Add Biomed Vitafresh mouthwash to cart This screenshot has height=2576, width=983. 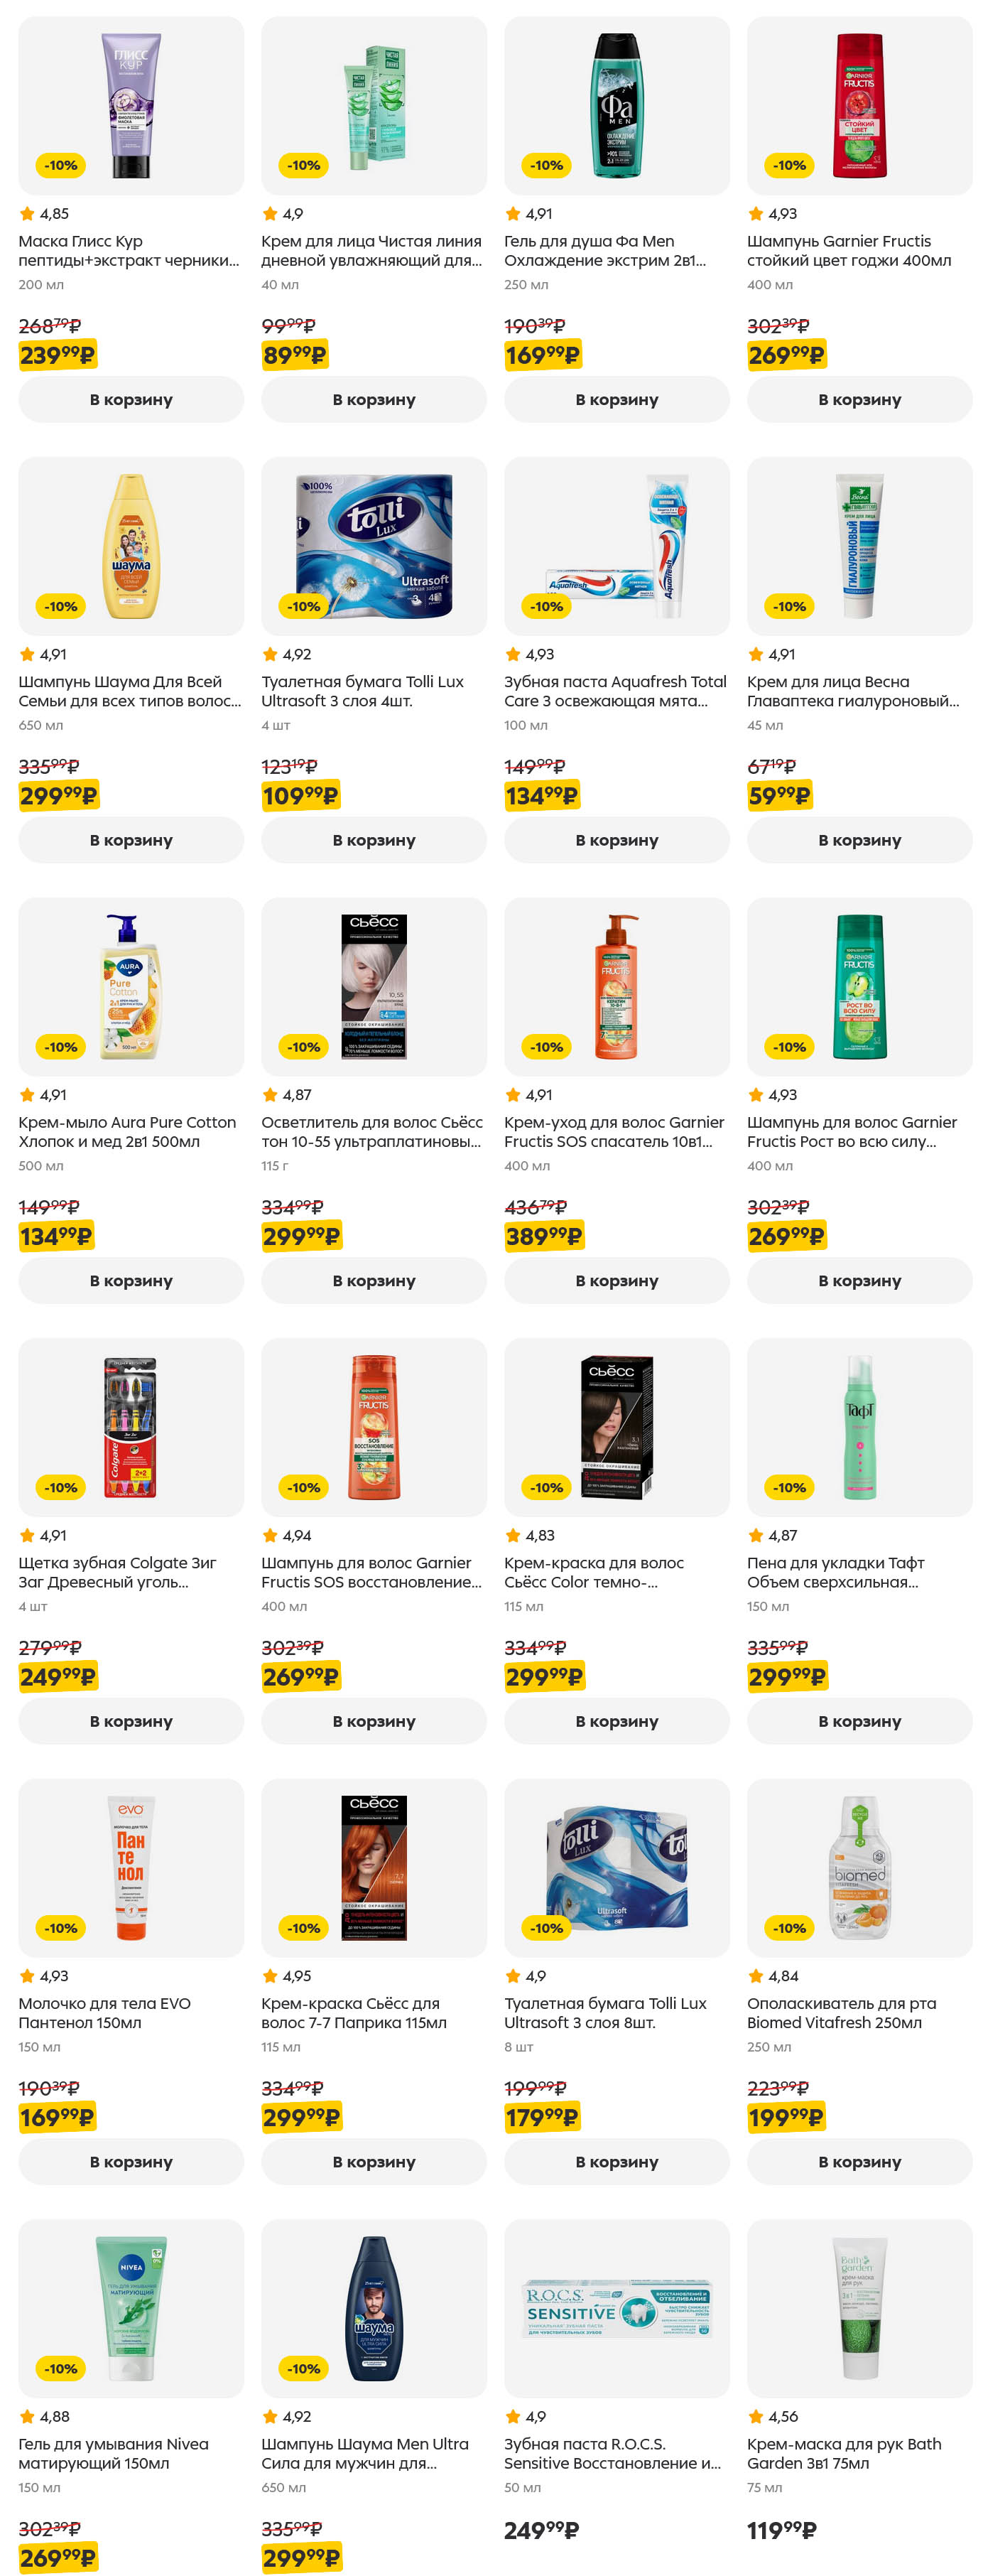click(x=859, y=2162)
